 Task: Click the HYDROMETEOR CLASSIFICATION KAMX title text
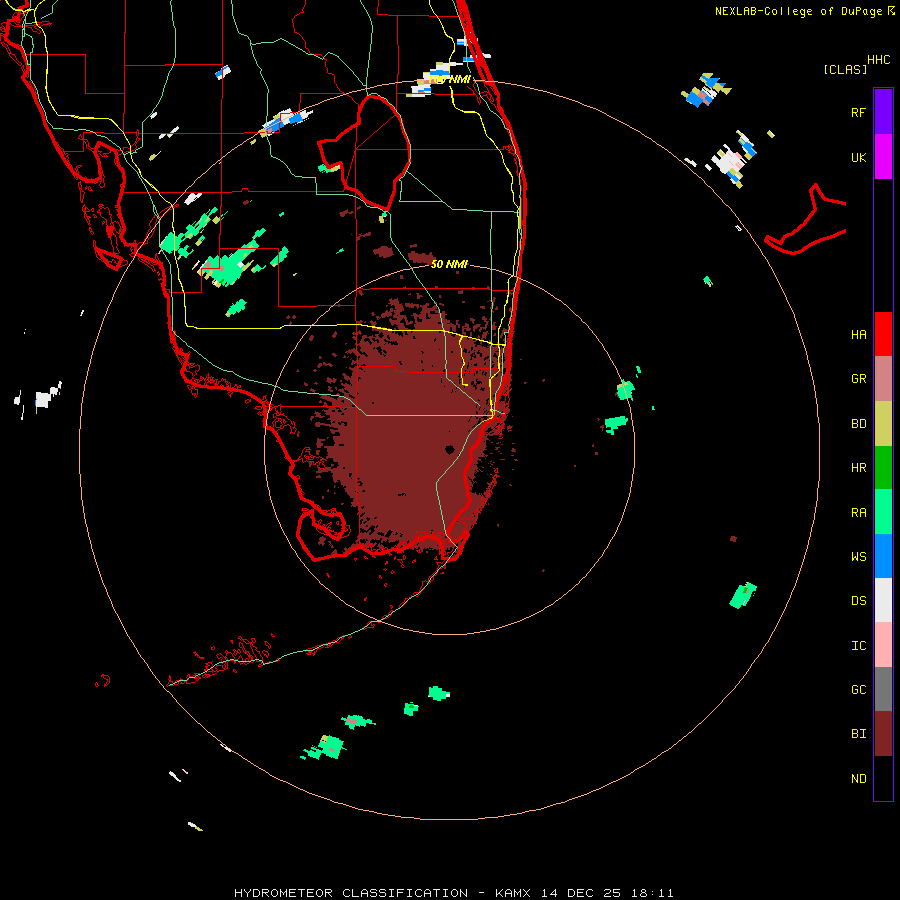point(453,893)
